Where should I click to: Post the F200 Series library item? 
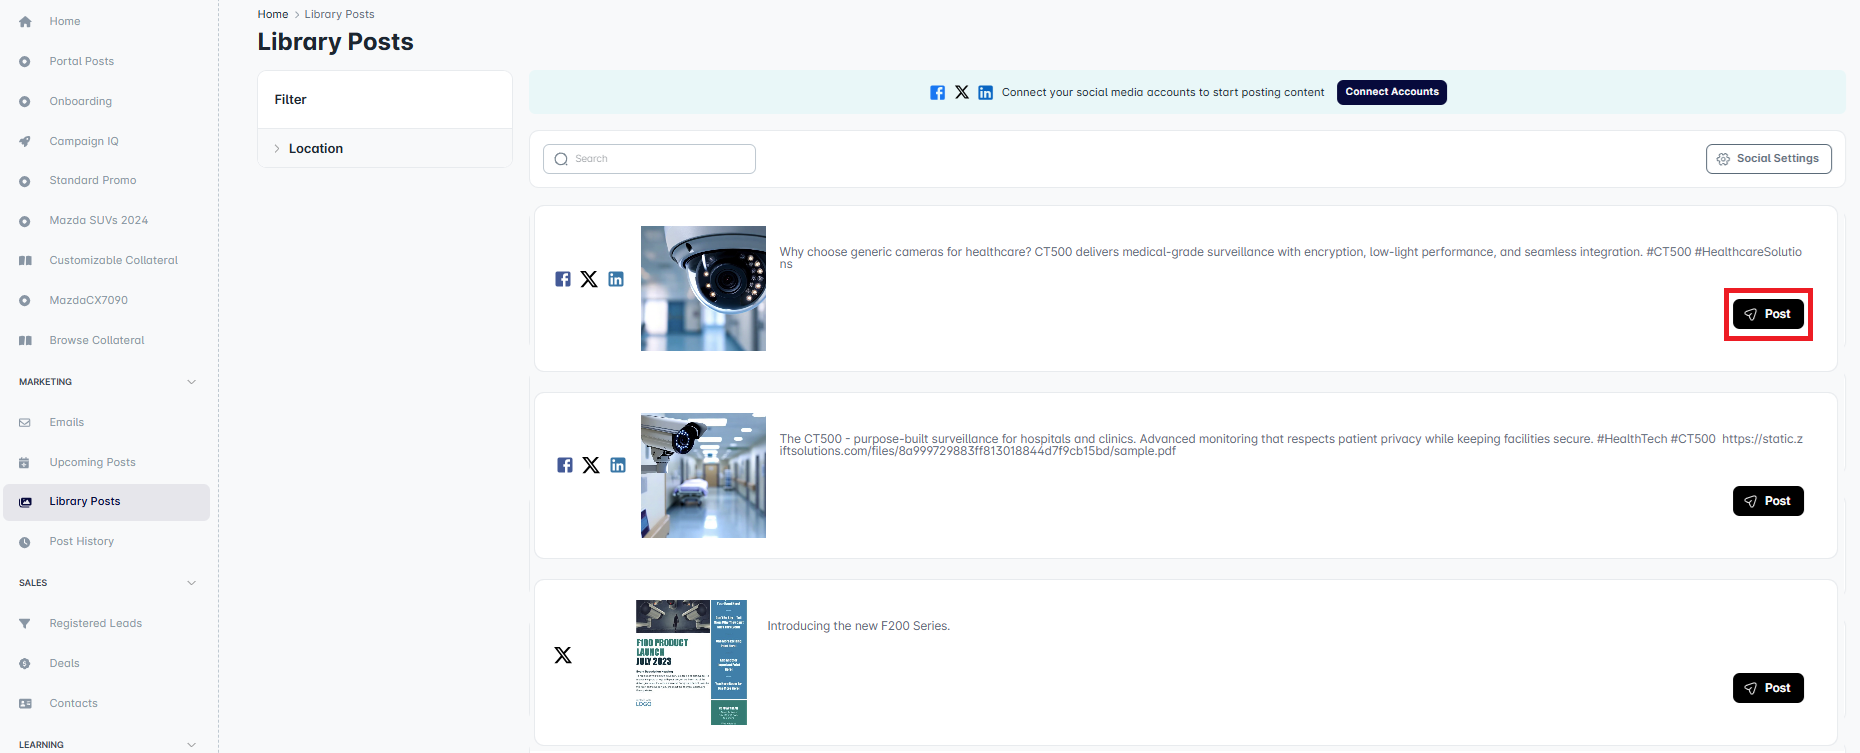(1767, 688)
